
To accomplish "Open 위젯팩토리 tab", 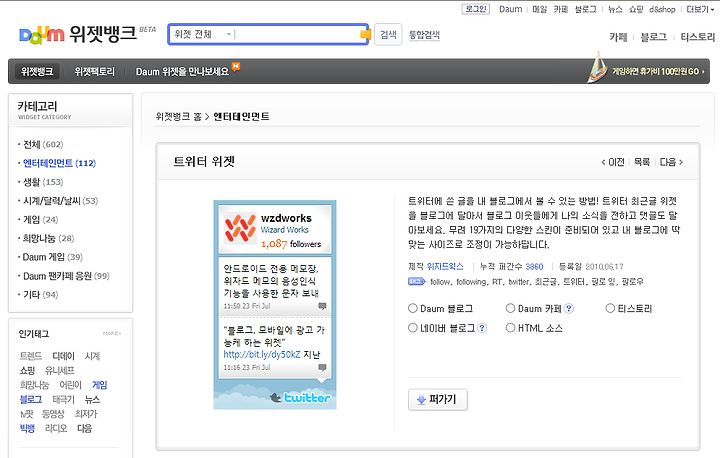I will [95, 72].
